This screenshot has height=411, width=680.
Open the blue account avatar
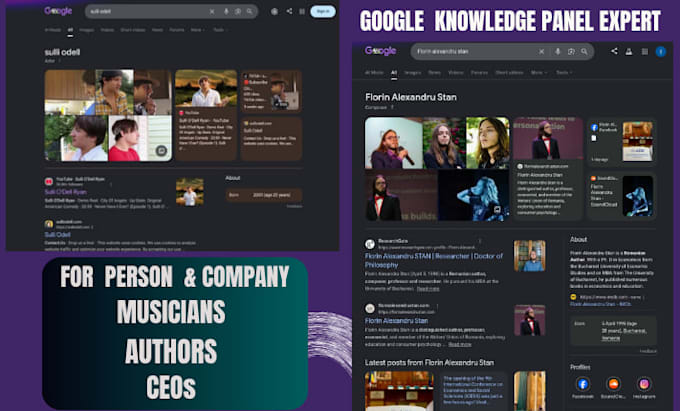tap(660, 52)
